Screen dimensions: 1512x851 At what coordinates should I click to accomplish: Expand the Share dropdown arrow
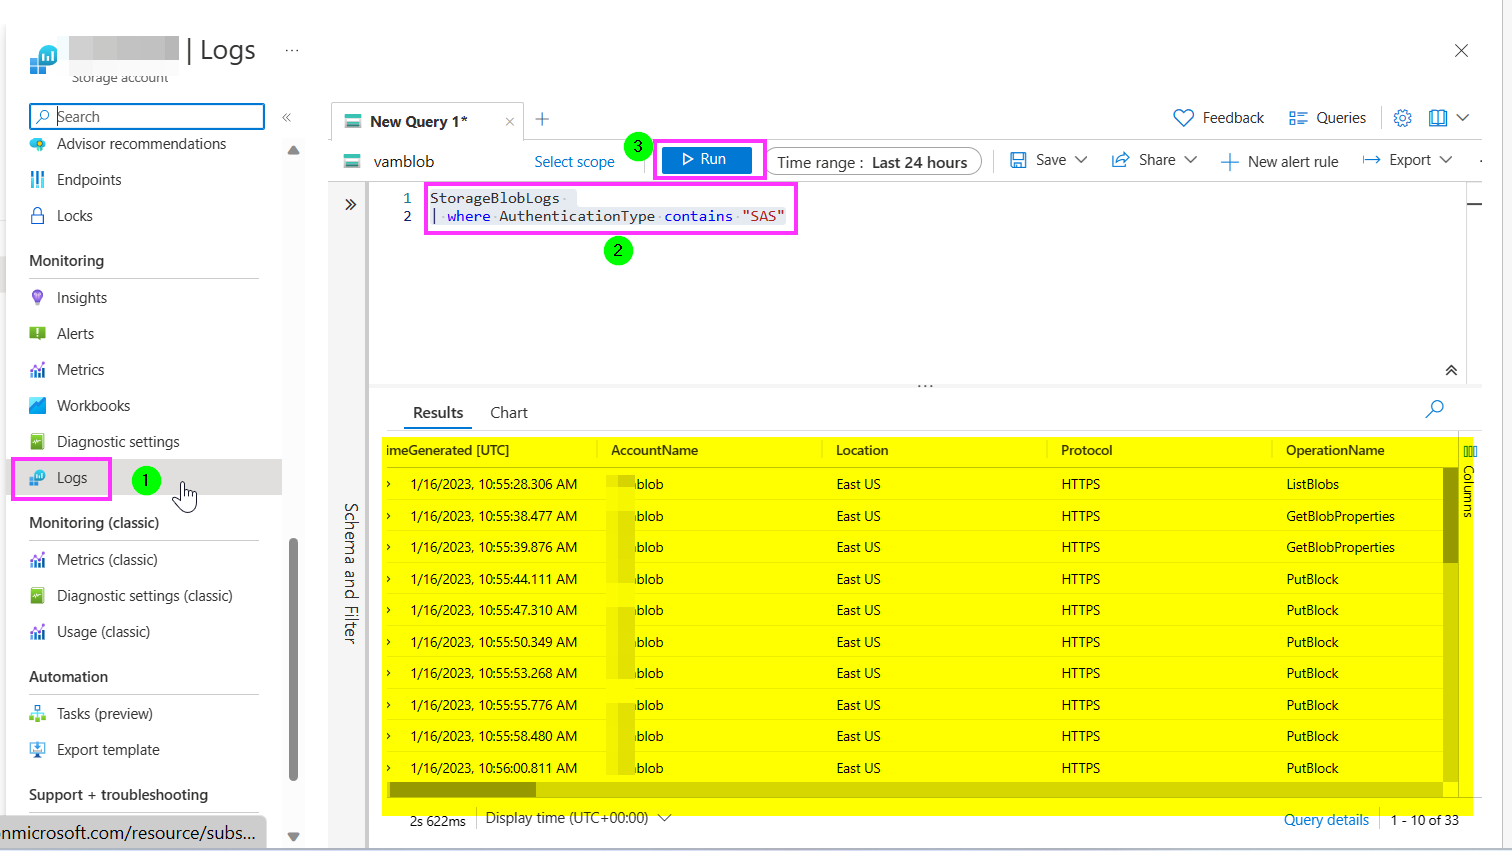tap(1190, 160)
